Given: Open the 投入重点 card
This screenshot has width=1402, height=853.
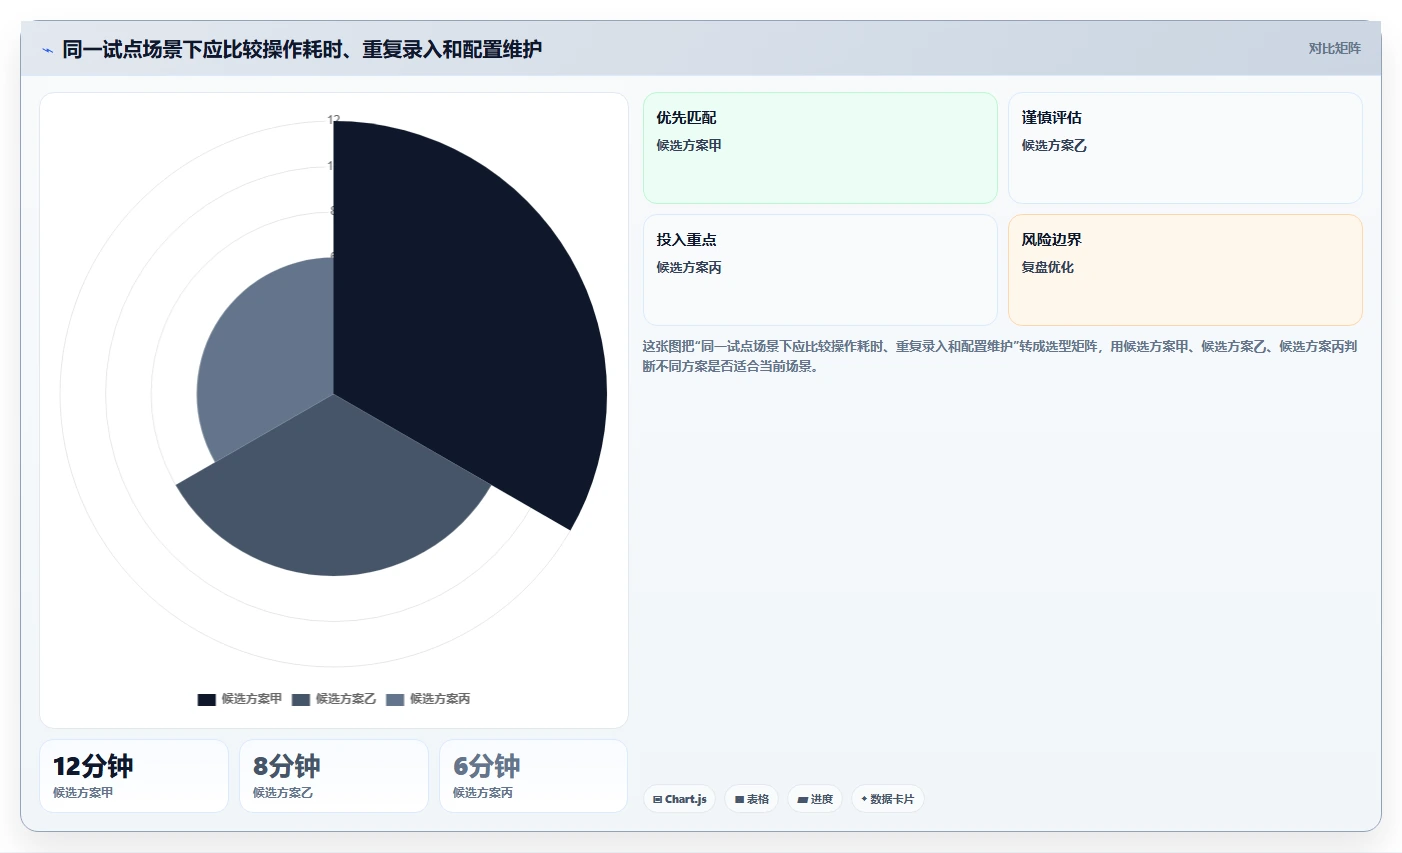Looking at the screenshot, I should [x=820, y=270].
